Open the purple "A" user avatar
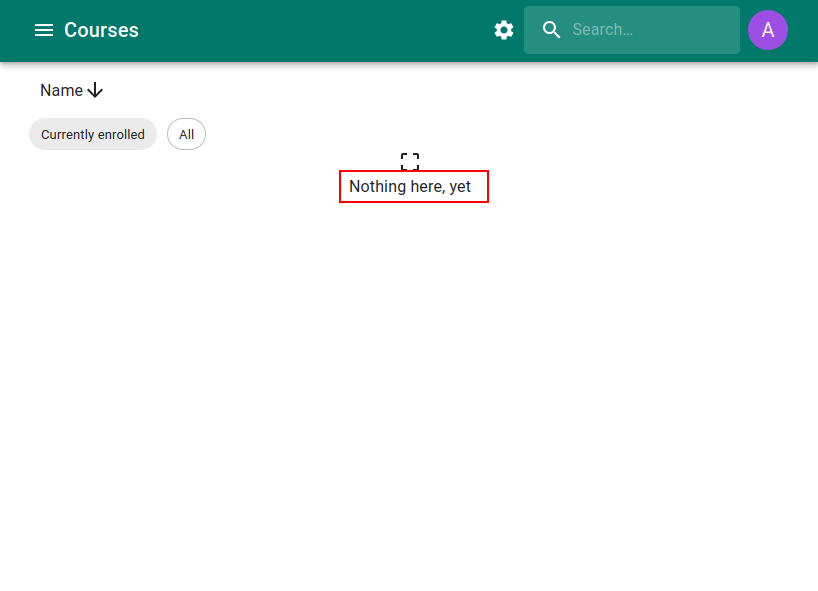818x591 pixels. click(x=768, y=30)
